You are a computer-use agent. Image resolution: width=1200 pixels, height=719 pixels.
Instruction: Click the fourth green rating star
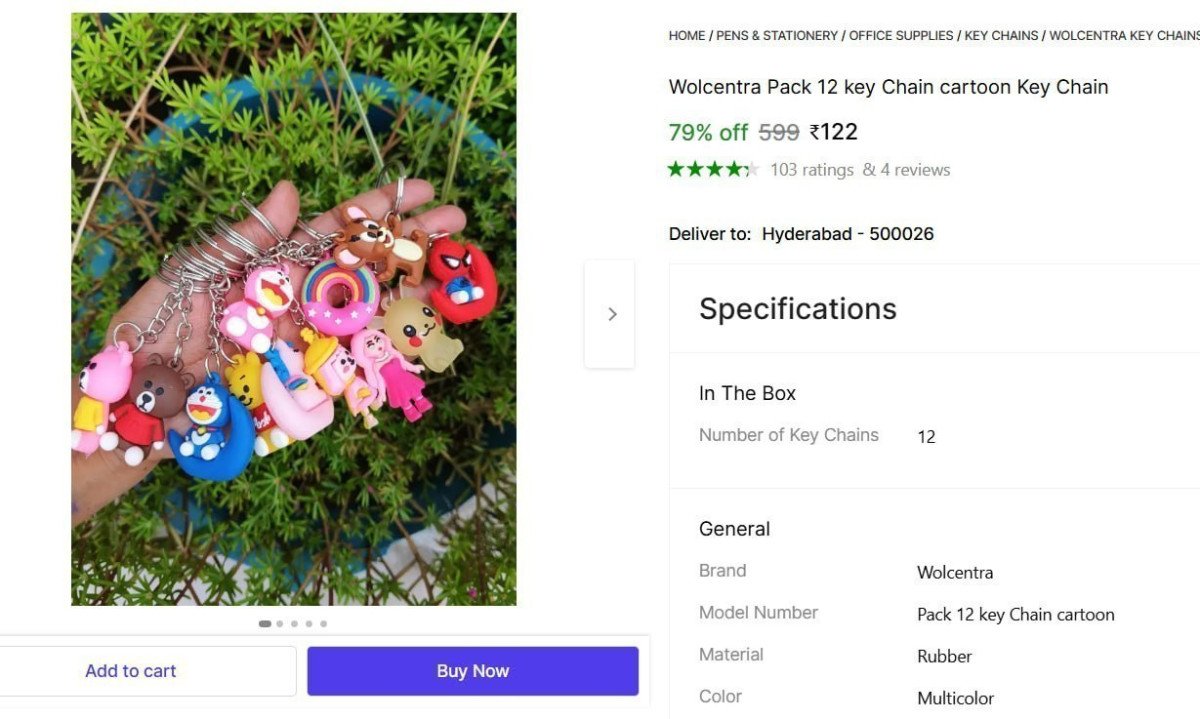[x=732, y=169]
